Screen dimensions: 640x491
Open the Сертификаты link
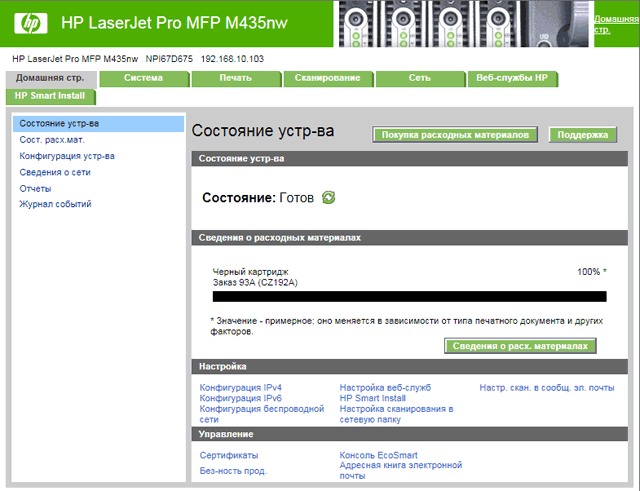(x=229, y=455)
